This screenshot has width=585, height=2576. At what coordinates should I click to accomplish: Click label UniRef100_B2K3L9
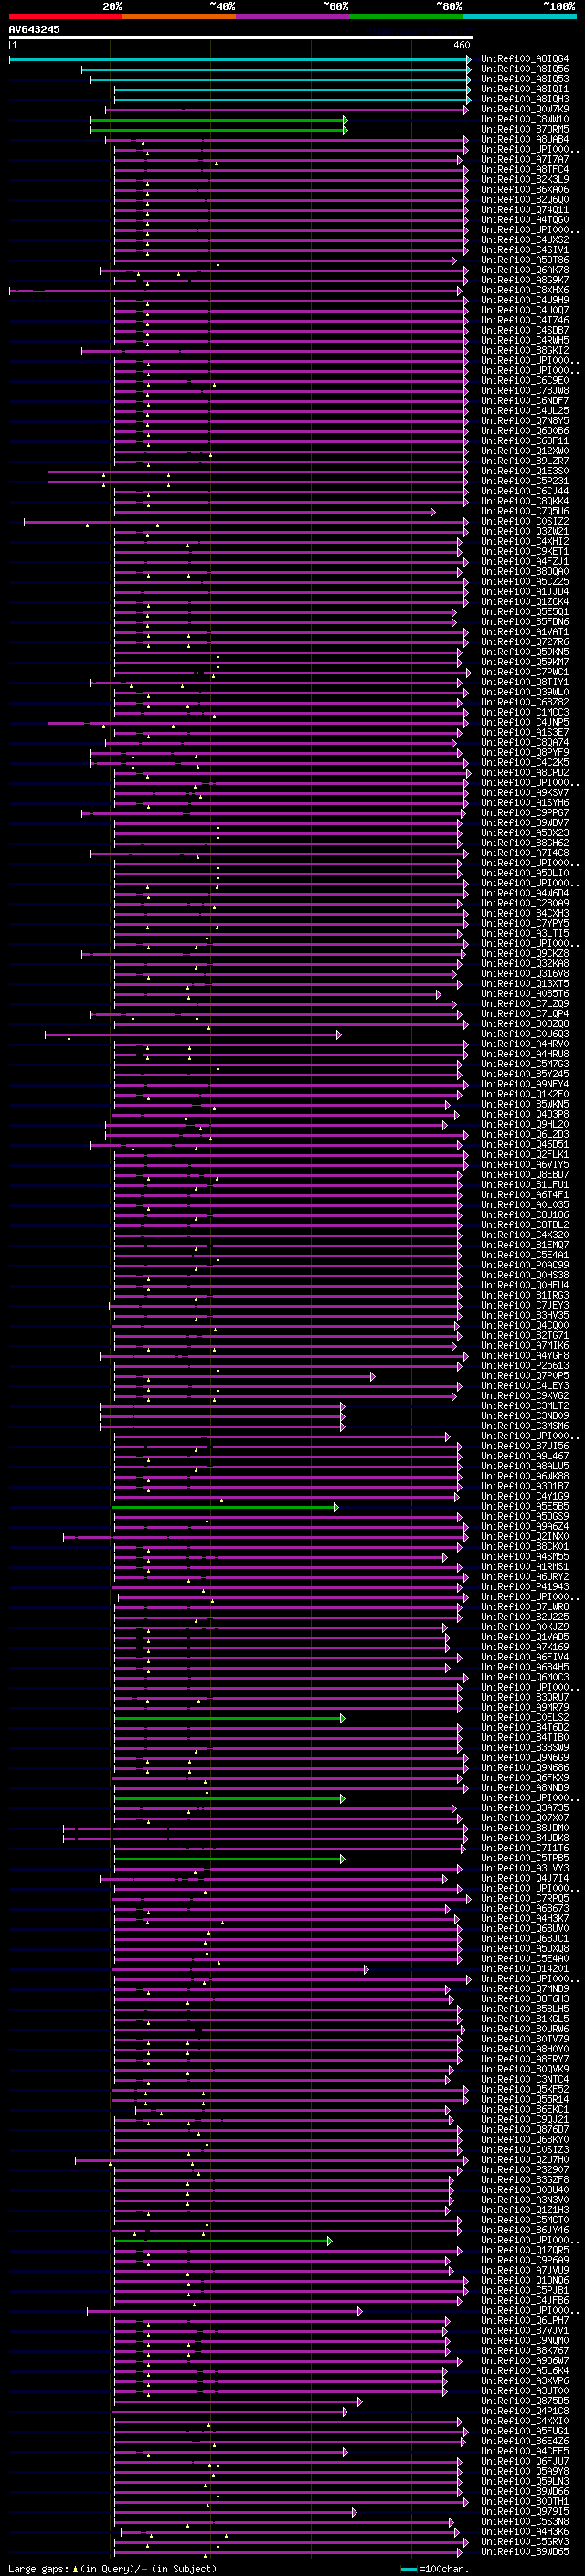(525, 179)
